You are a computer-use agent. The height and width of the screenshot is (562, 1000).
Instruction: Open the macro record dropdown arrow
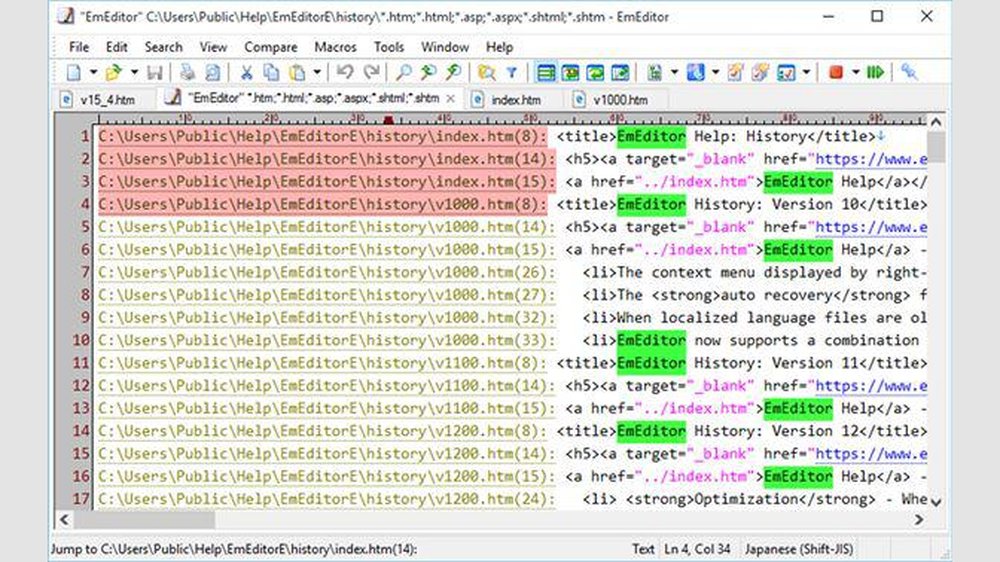pyautogui.click(x=855, y=73)
